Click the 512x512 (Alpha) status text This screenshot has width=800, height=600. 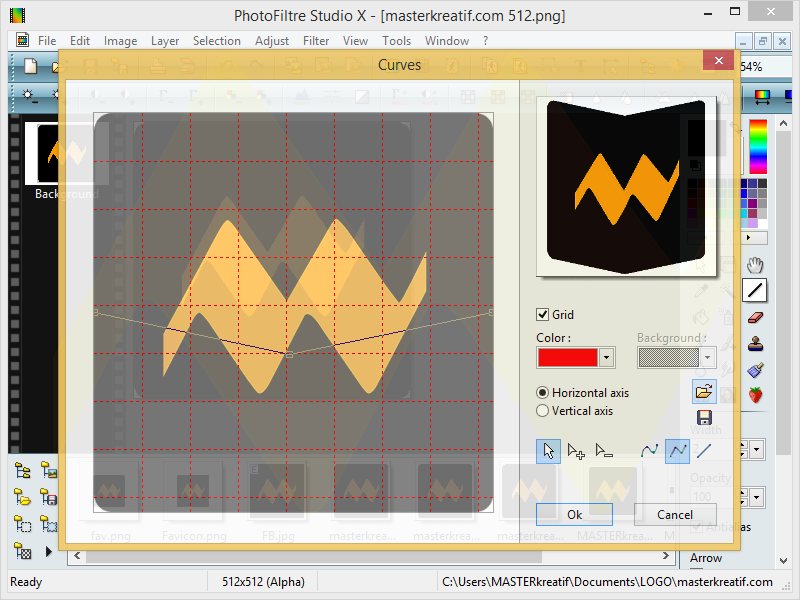[x=263, y=582]
